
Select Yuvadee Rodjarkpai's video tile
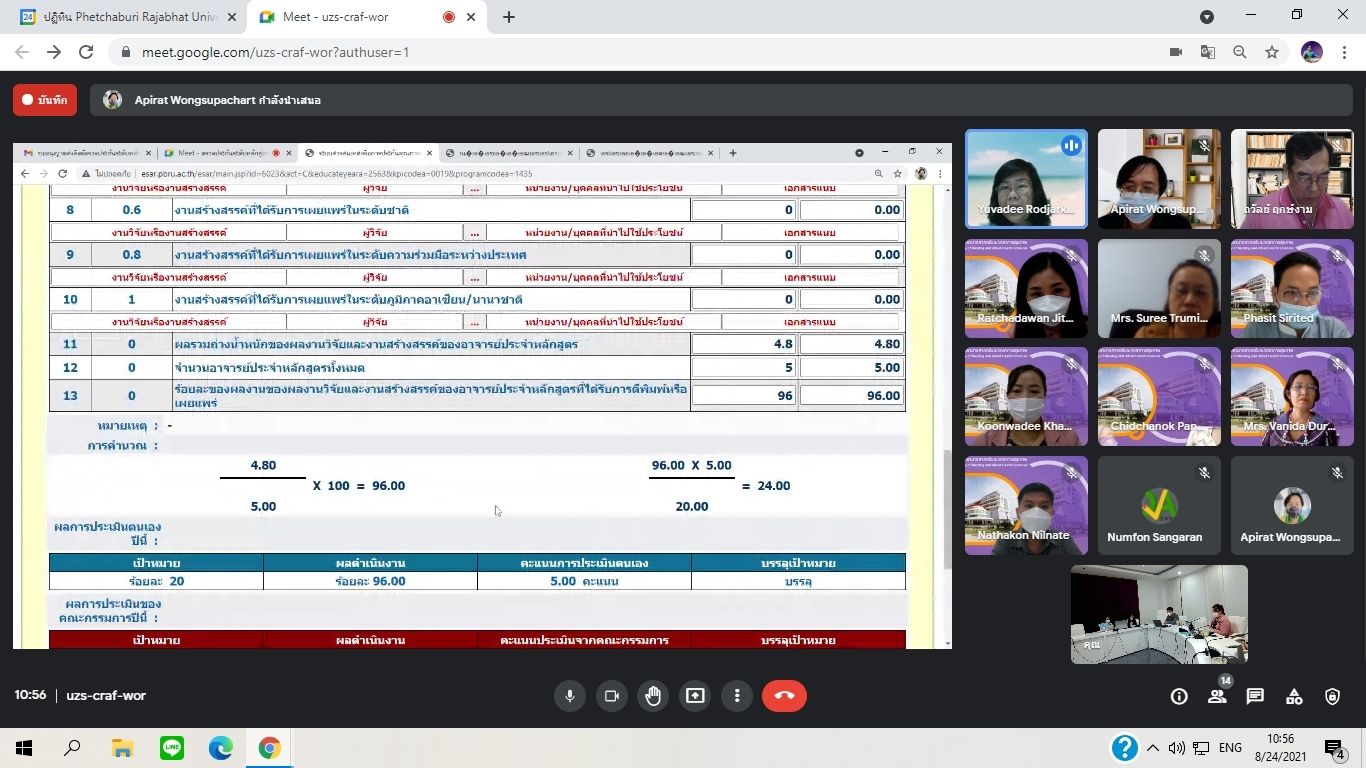pos(1026,179)
